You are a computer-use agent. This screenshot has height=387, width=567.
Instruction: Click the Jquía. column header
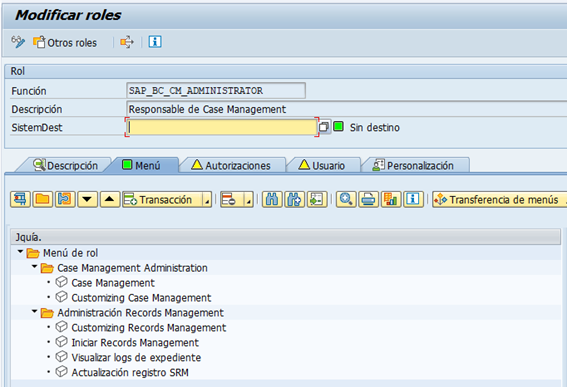pos(286,237)
